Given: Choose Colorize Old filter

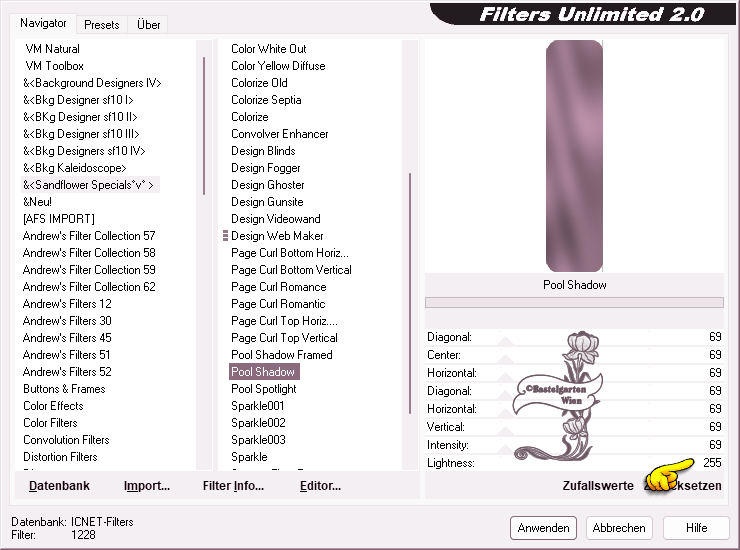Looking at the screenshot, I should (x=259, y=83).
